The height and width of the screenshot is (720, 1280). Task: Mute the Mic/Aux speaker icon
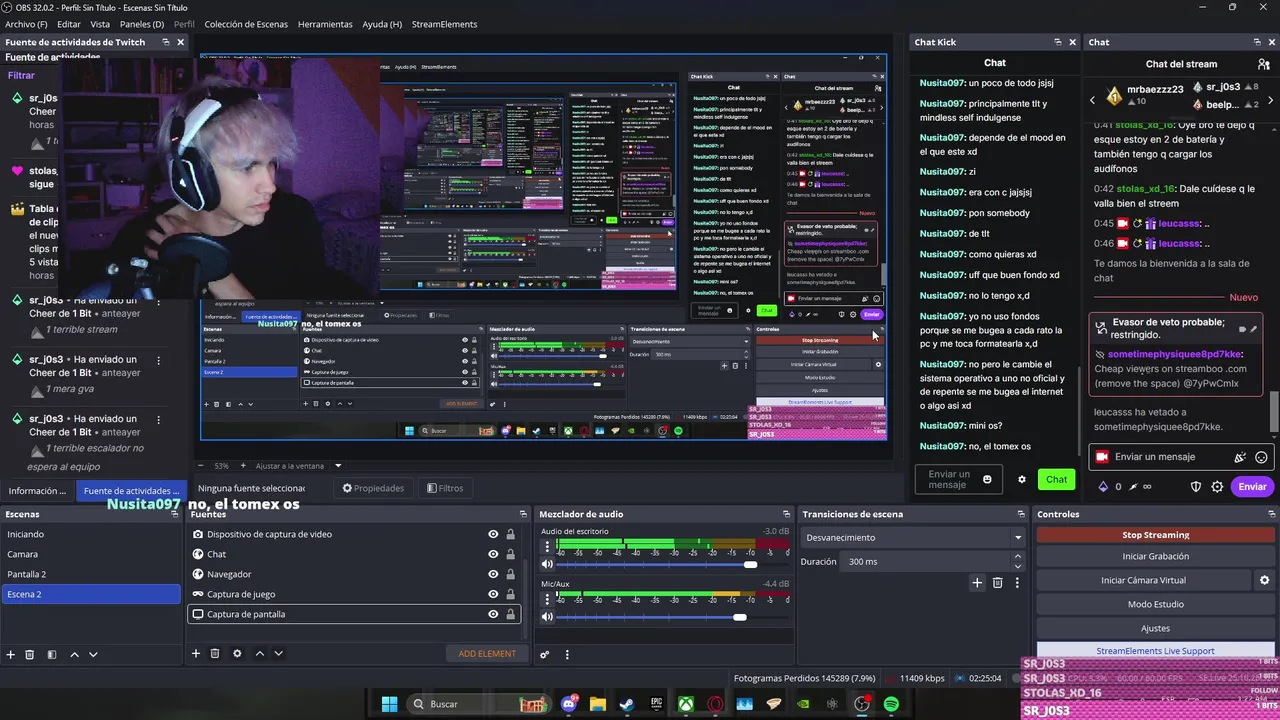(547, 617)
